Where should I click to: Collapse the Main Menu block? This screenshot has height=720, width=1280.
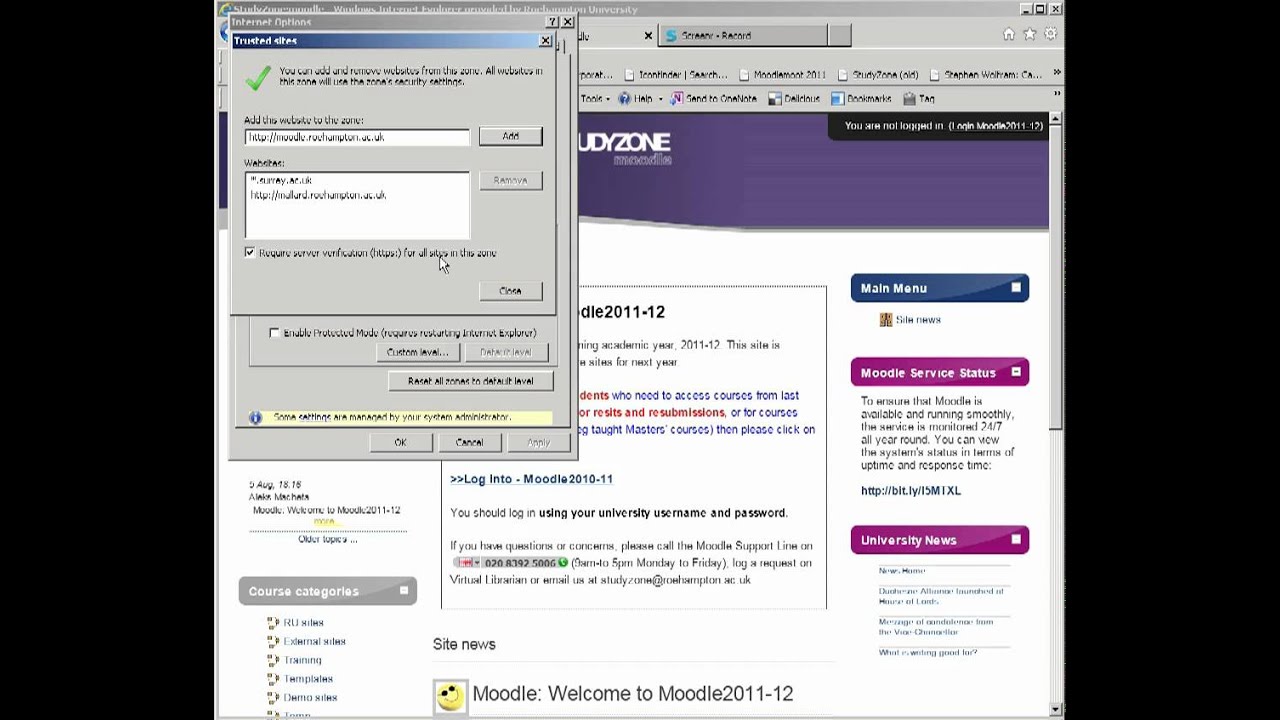(x=1016, y=288)
